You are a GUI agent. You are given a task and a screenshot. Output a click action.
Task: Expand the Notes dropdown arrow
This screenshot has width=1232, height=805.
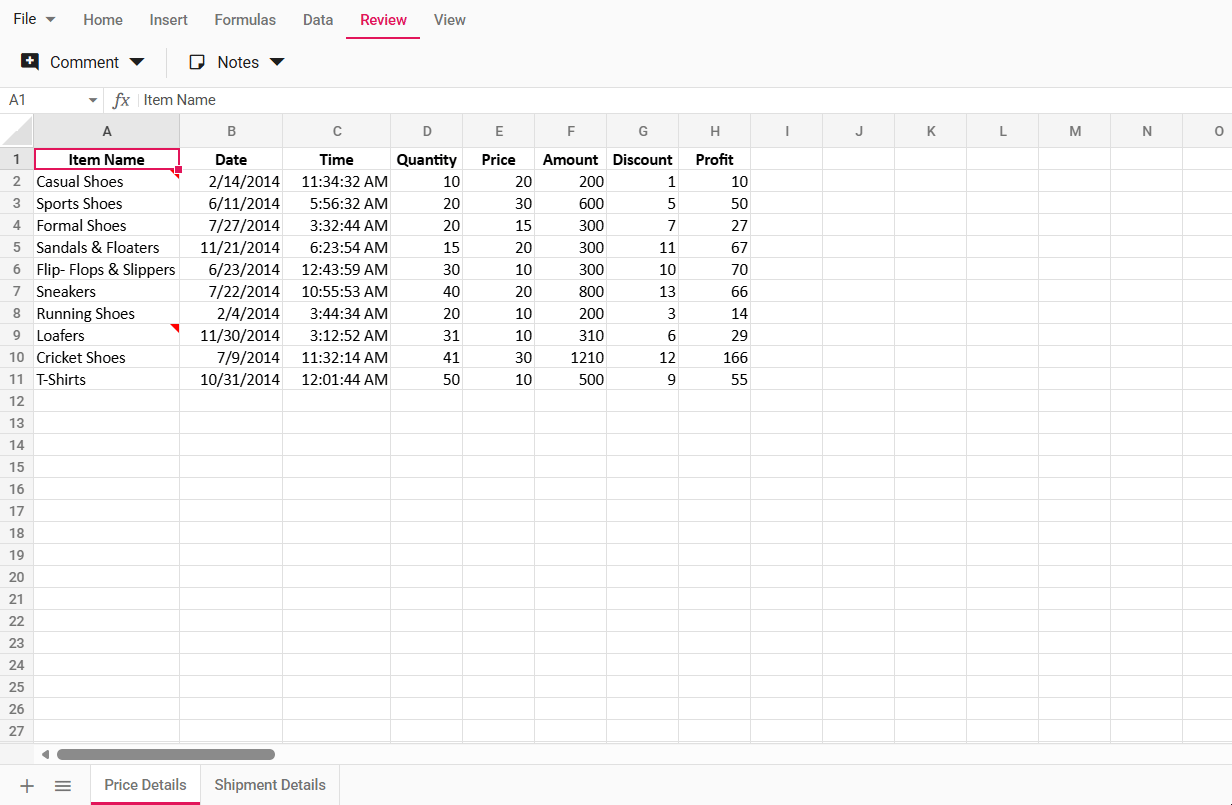280,61
